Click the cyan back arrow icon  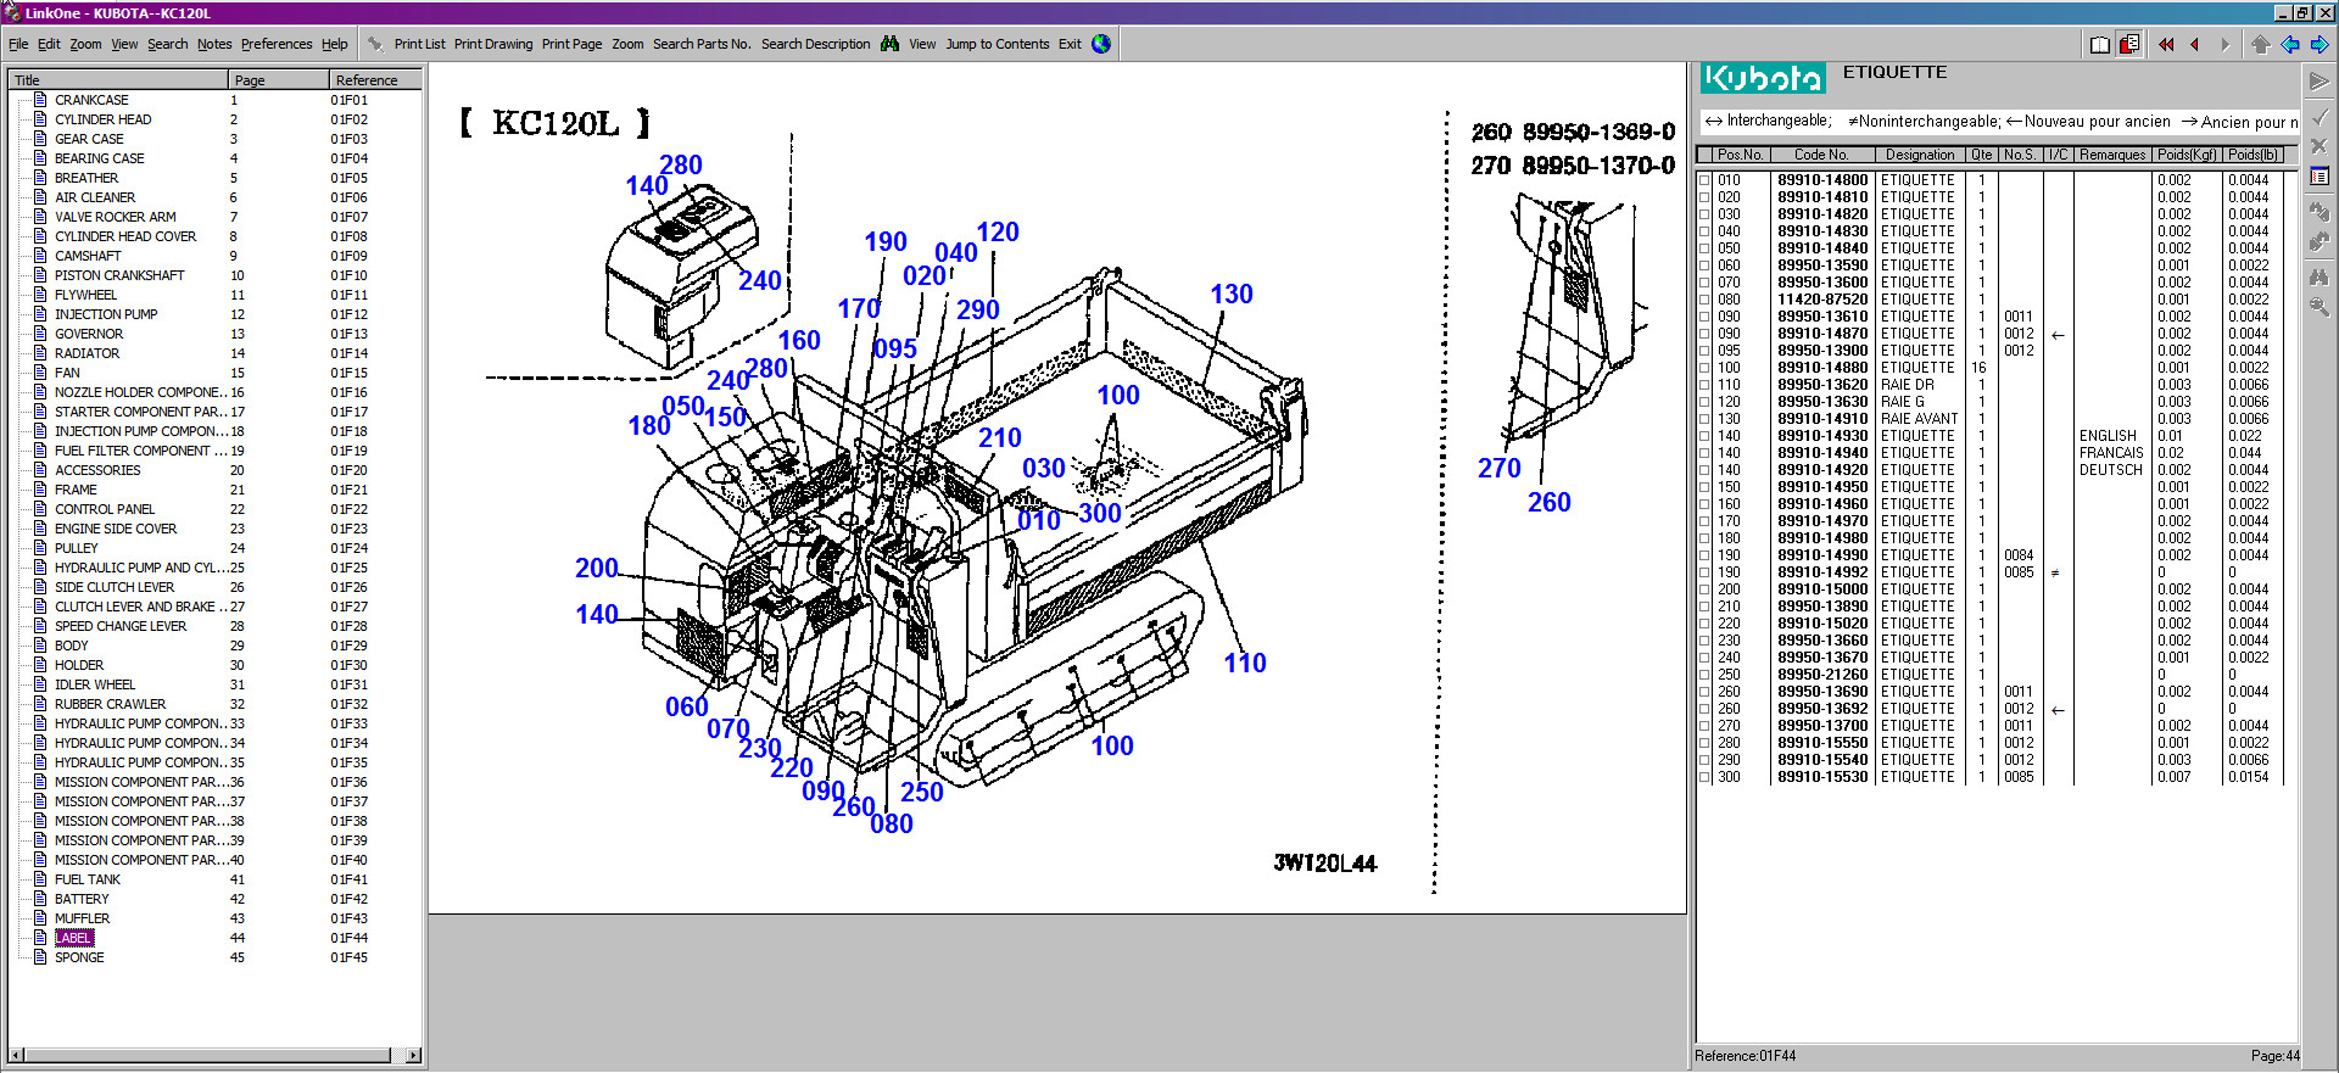click(x=2289, y=44)
